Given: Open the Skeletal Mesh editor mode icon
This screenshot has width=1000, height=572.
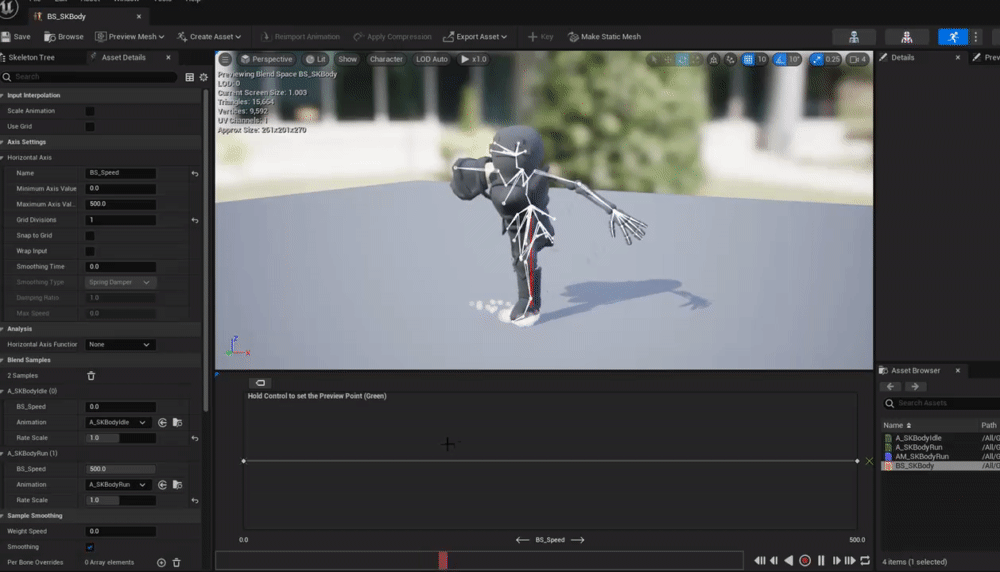Looking at the screenshot, I should coord(906,37).
